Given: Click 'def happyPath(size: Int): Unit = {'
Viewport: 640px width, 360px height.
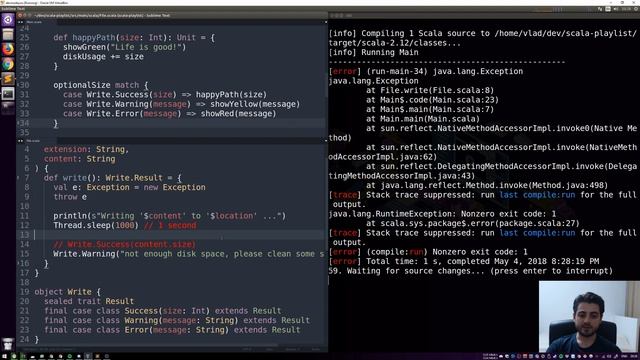Looking at the screenshot, I should tap(134, 38).
